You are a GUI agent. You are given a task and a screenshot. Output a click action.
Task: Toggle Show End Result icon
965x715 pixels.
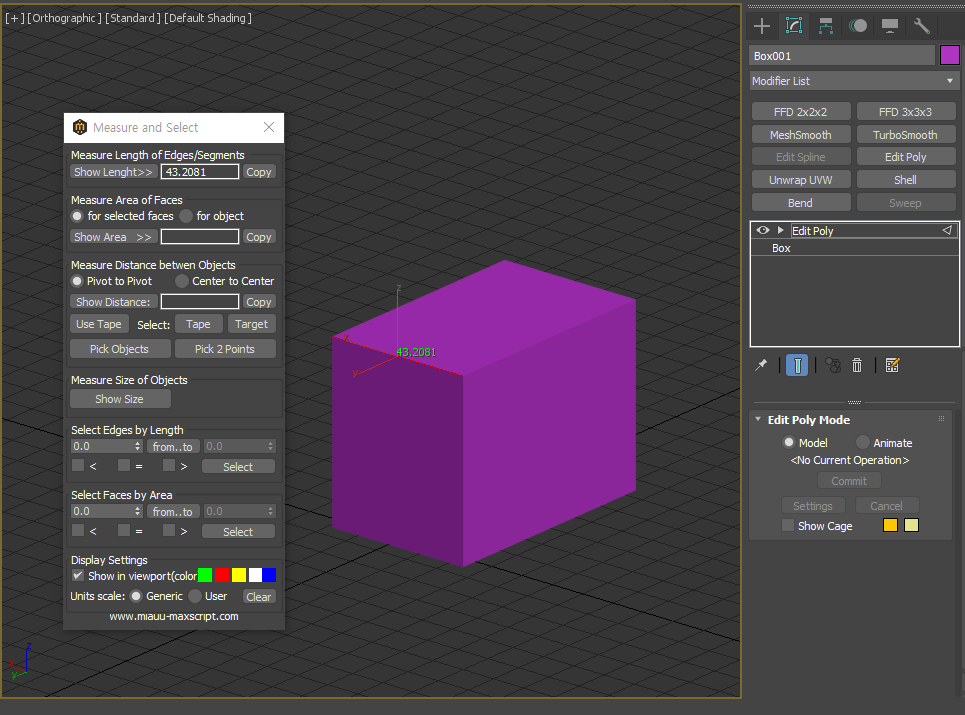[x=797, y=365]
